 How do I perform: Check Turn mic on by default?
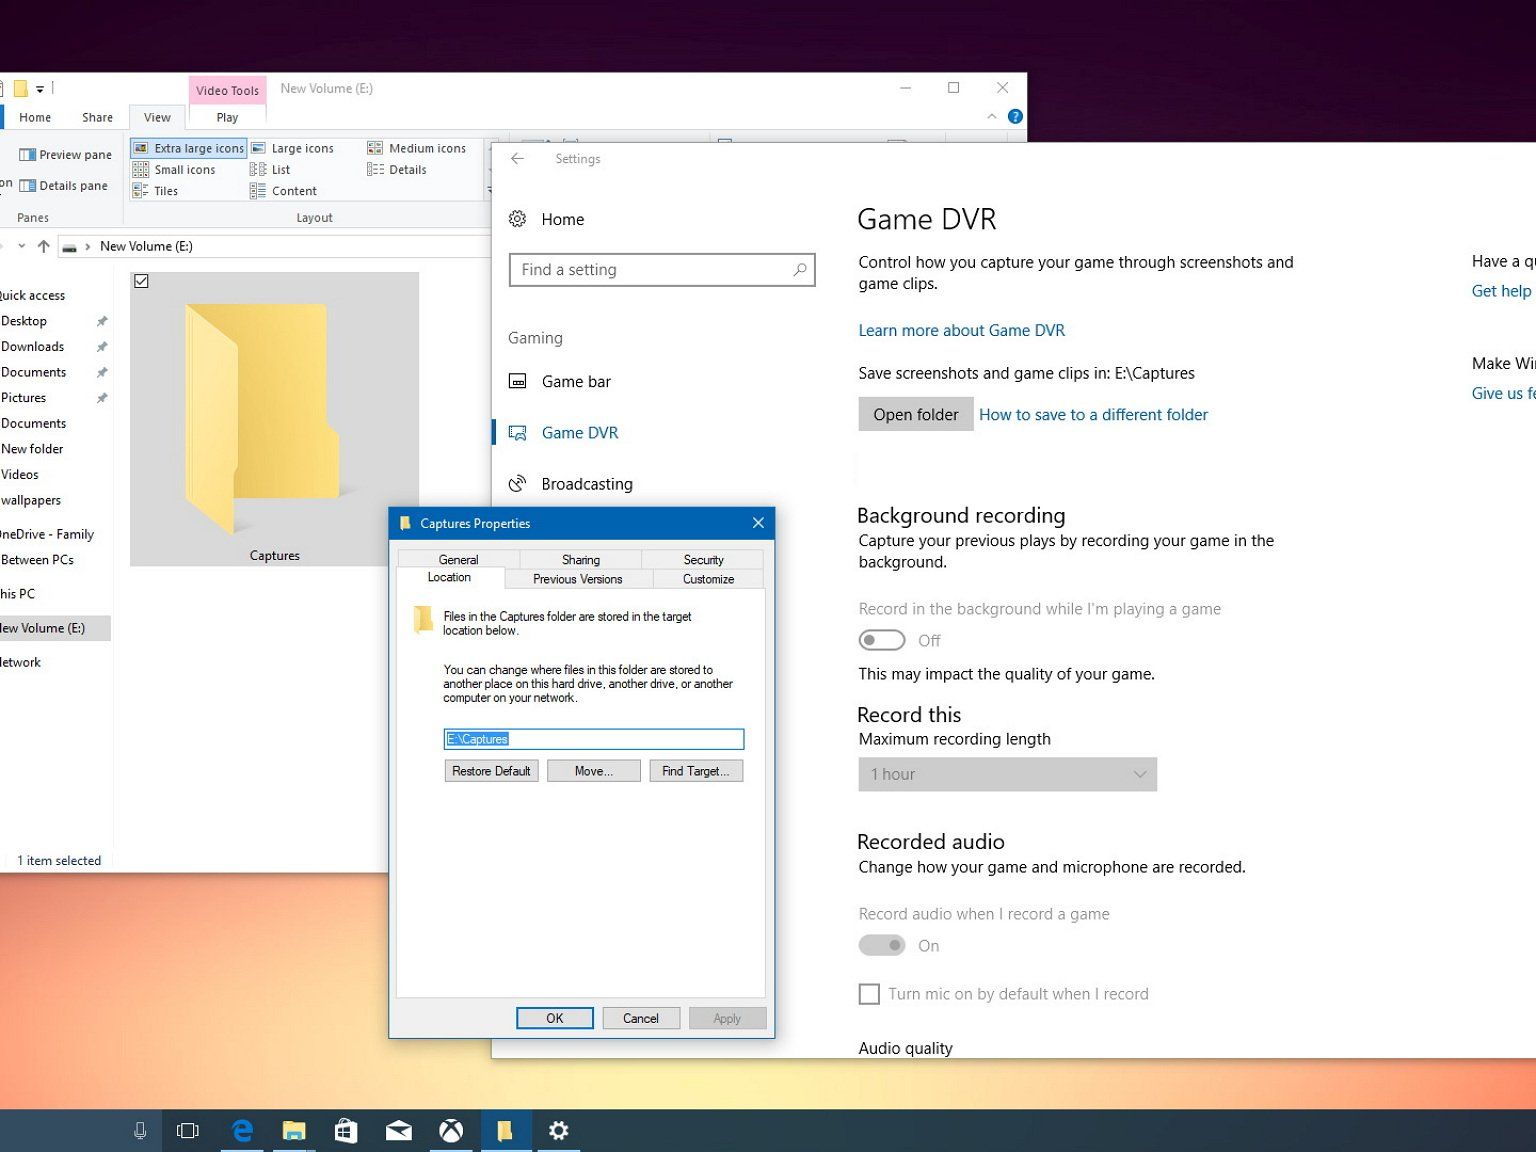870,994
